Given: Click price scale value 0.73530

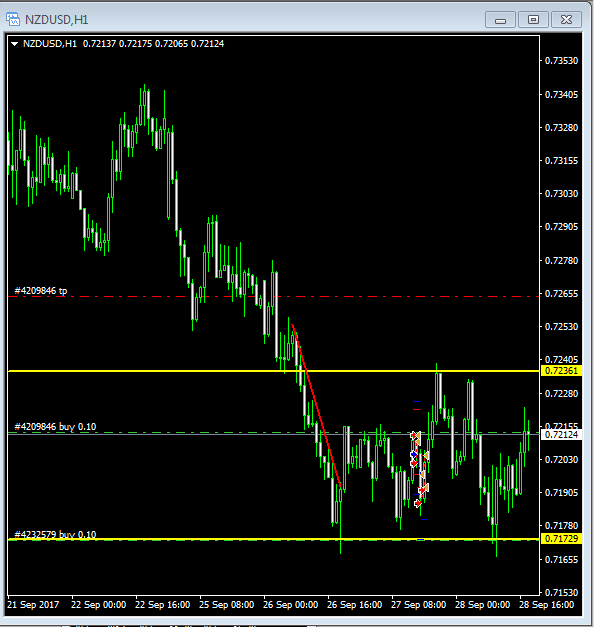Looking at the screenshot, I should click(562, 61).
